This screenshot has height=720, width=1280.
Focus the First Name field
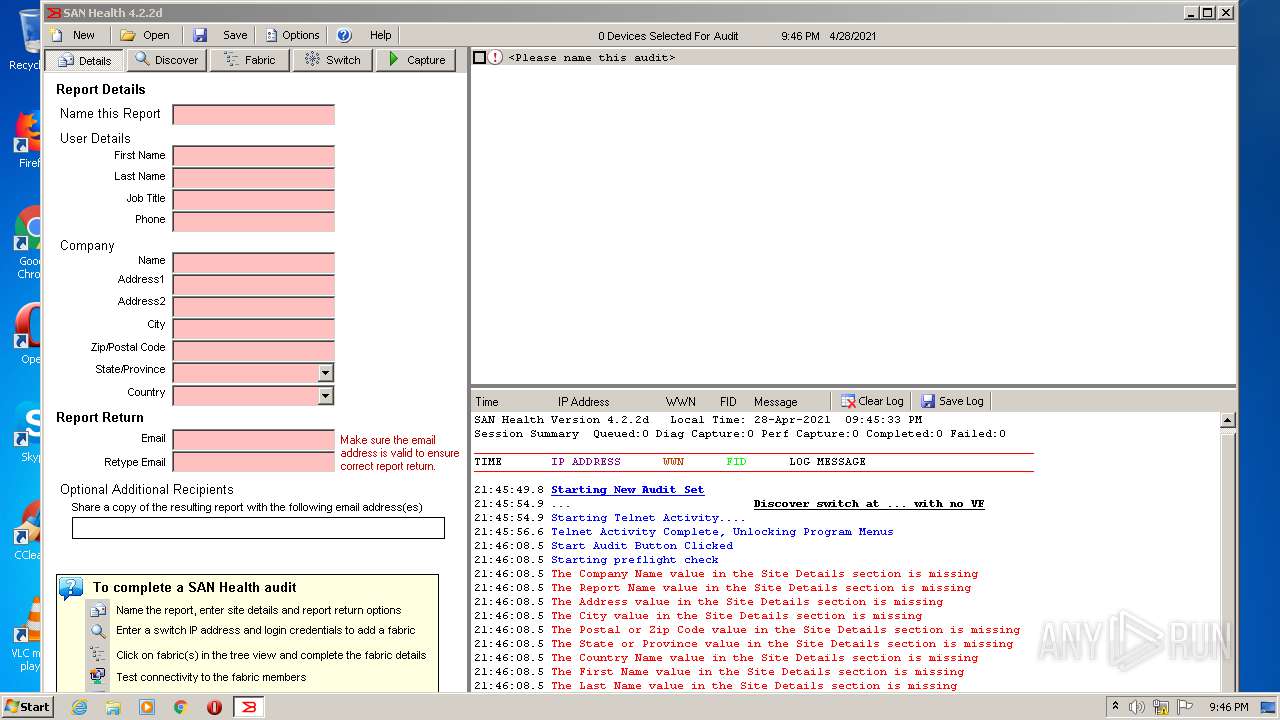(x=254, y=156)
